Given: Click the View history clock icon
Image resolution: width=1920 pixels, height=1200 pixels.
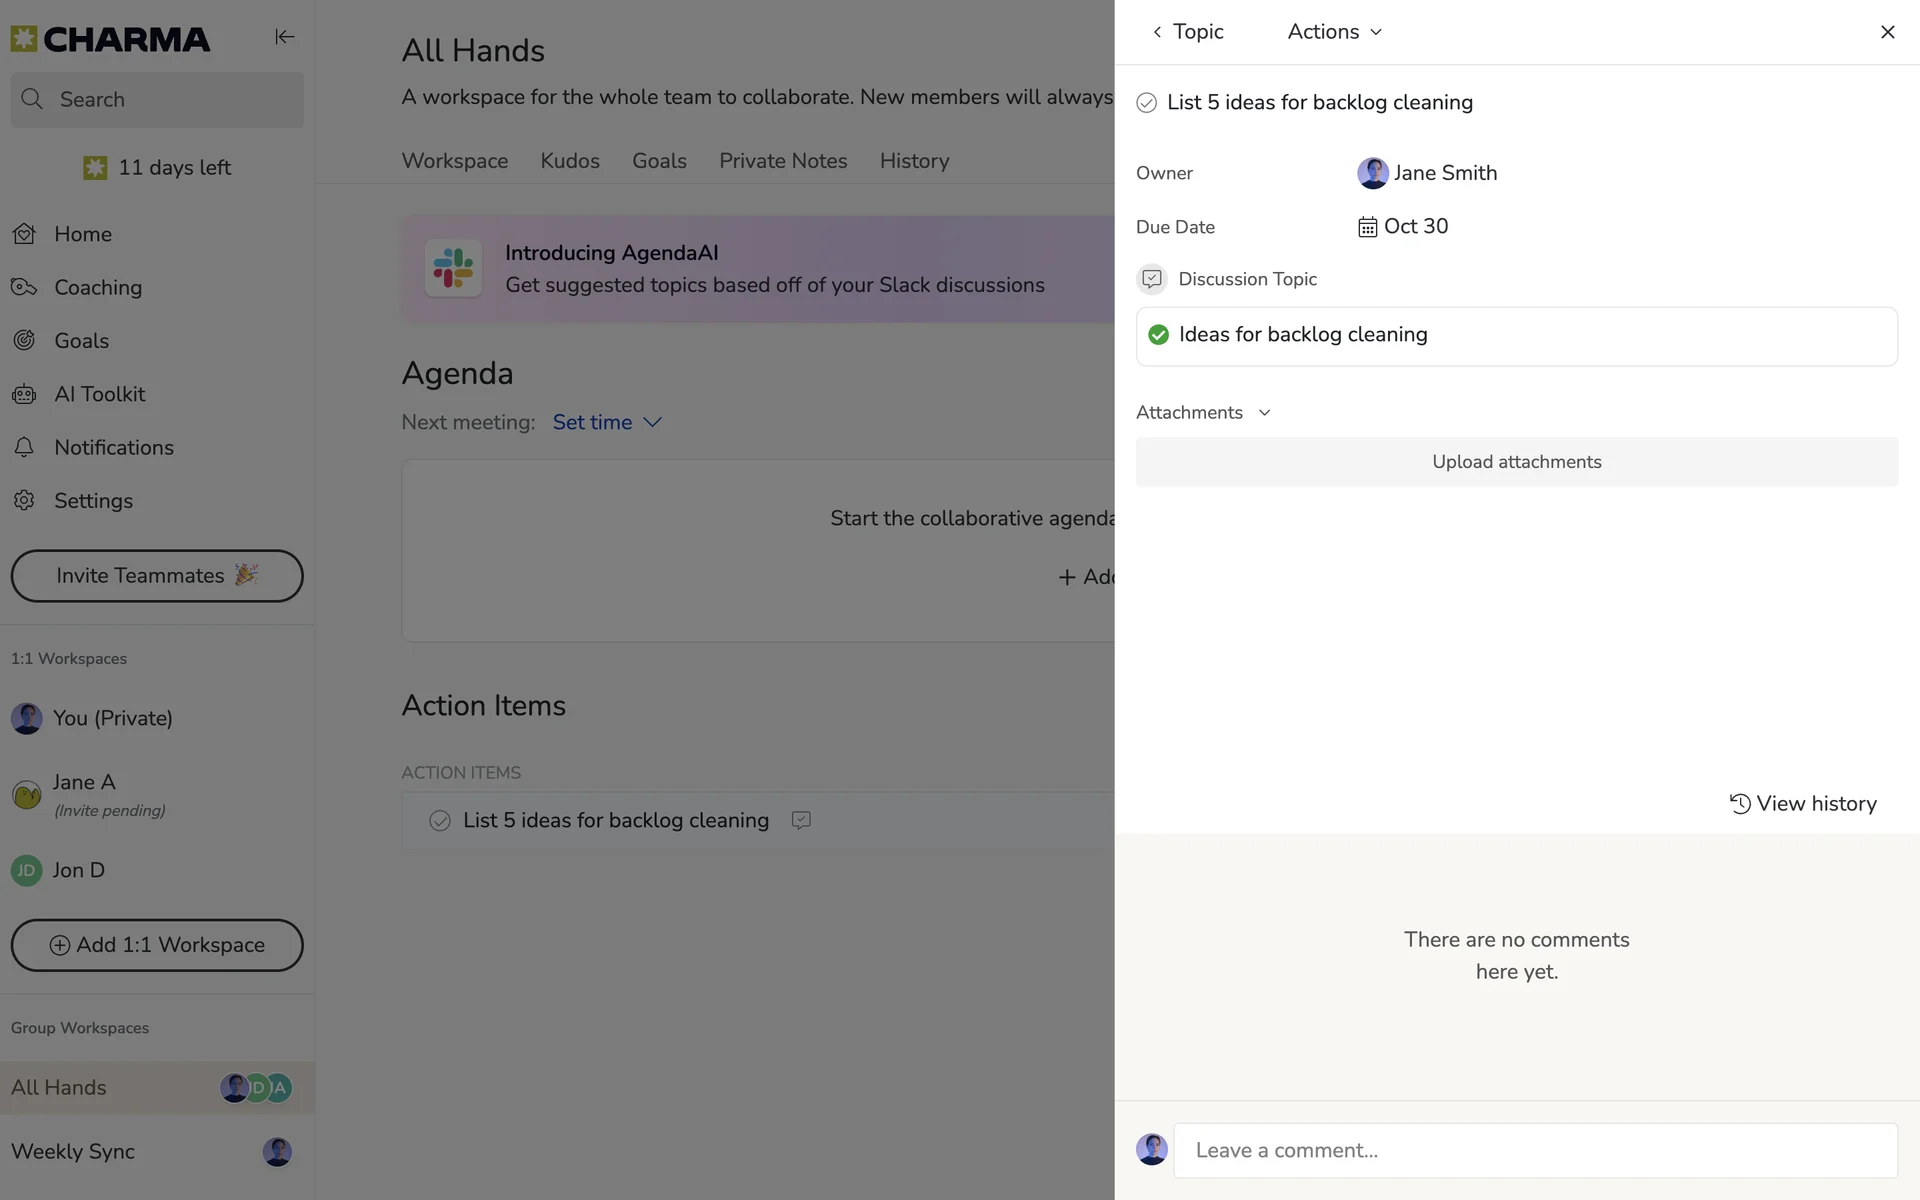Looking at the screenshot, I should pos(1740,804).
